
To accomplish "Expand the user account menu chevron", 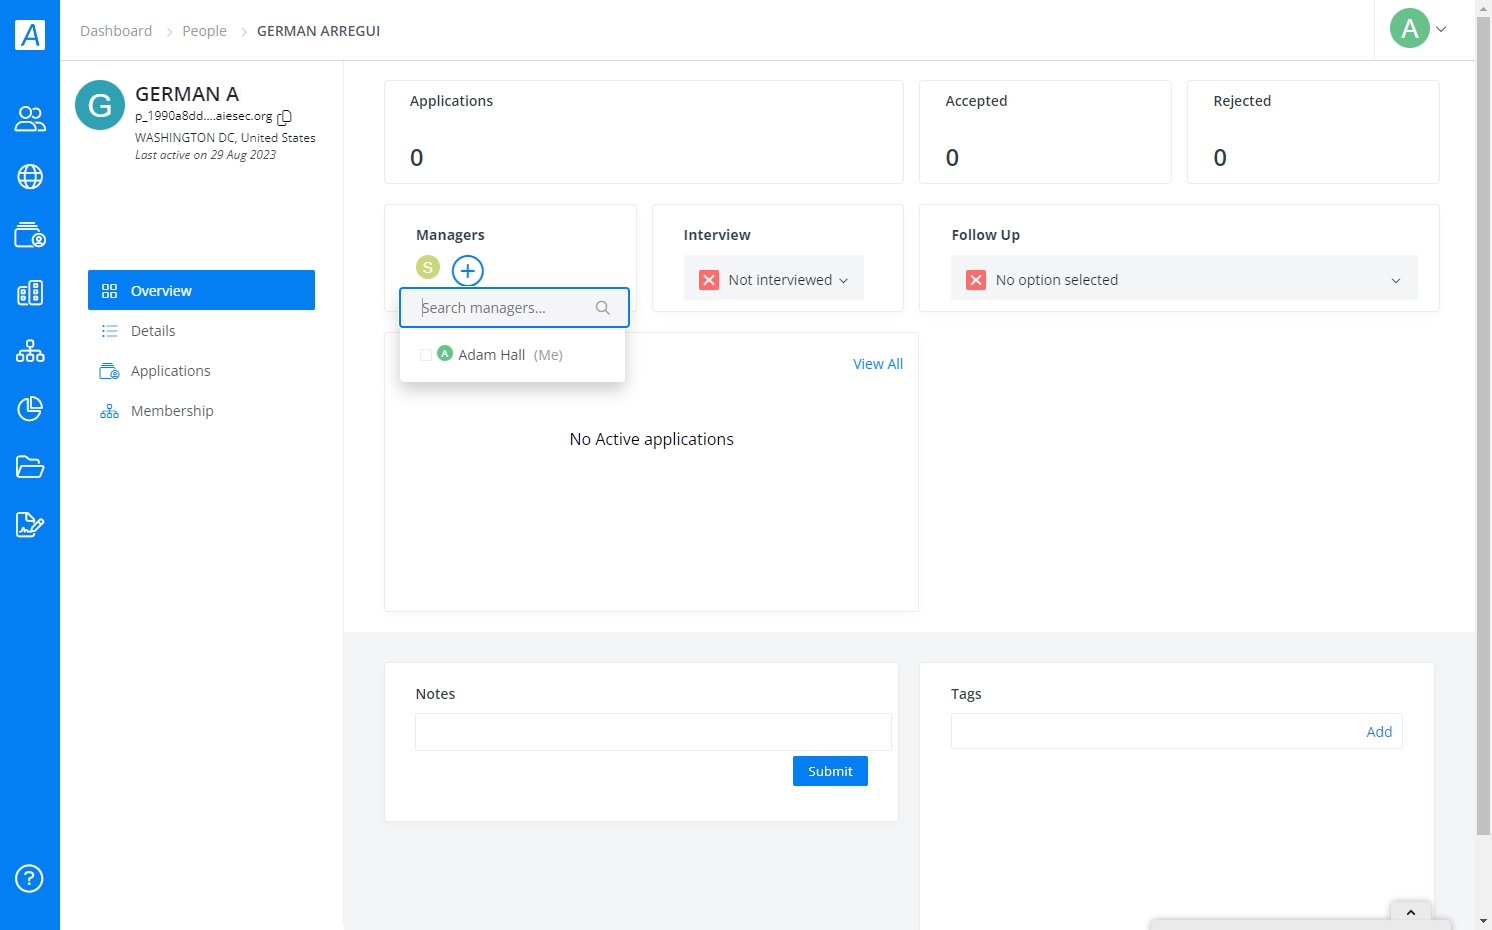I will [1441, 29].
